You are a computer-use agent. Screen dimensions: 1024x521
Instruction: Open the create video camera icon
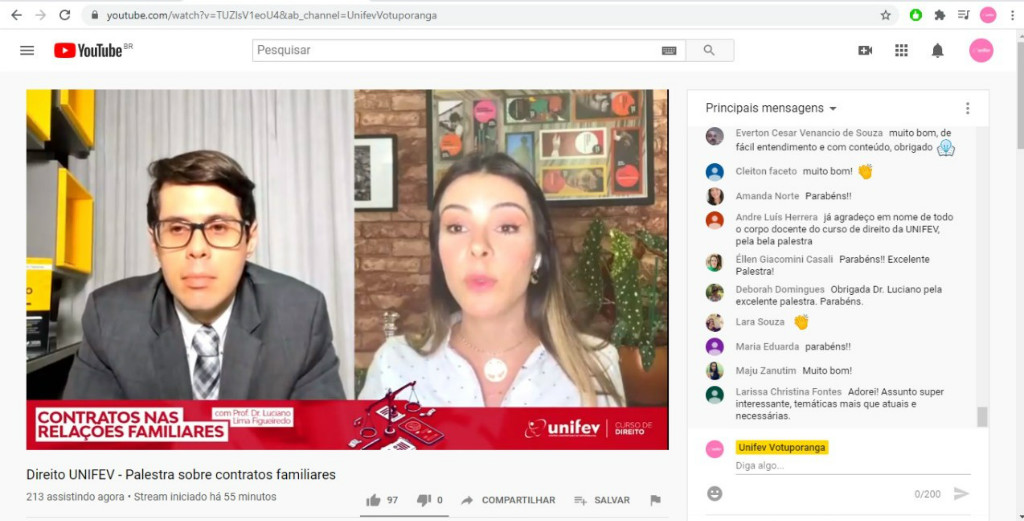865,50
